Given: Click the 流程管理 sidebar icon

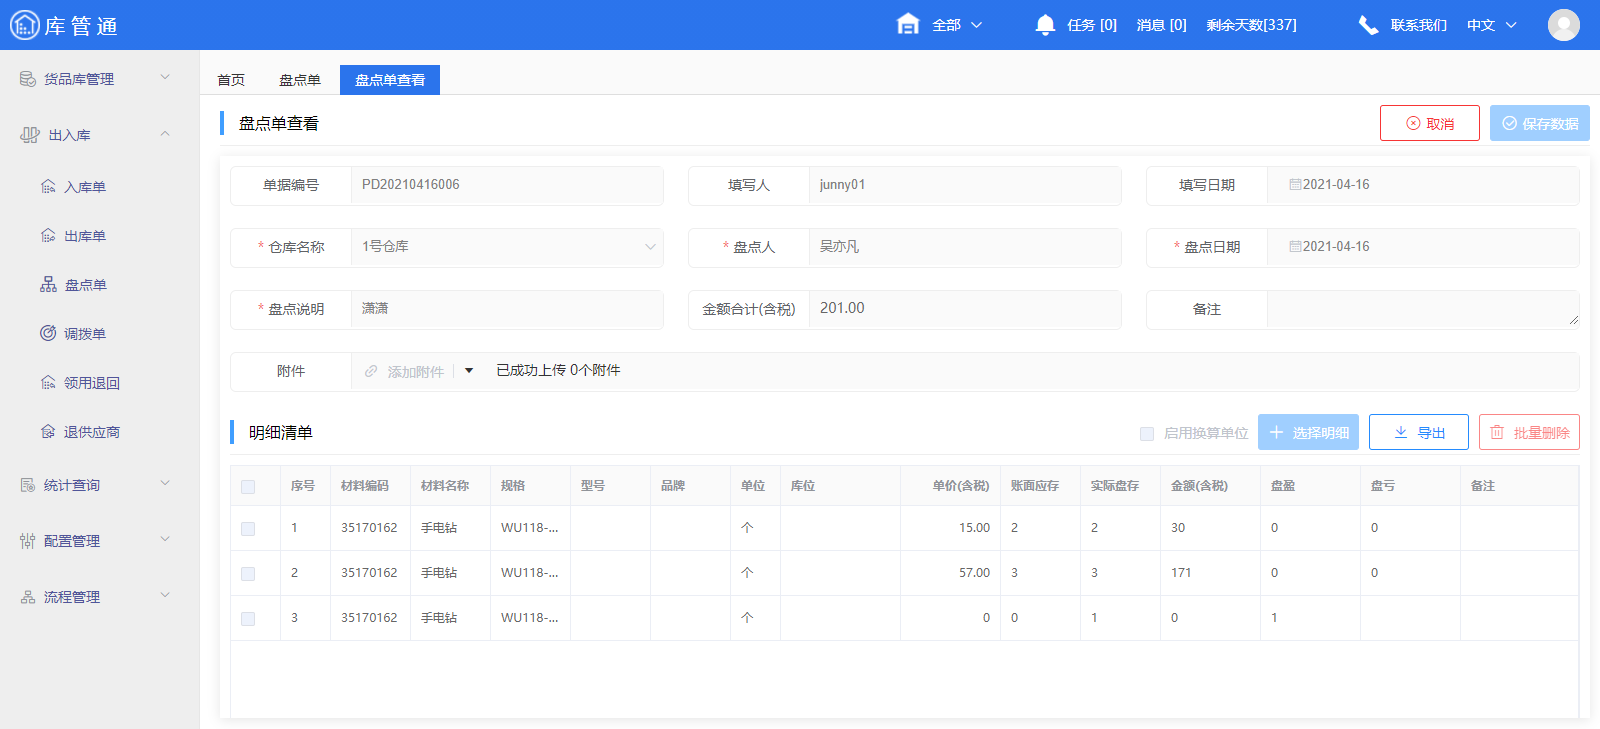Looking at the screenshot, I should (28, 597).
